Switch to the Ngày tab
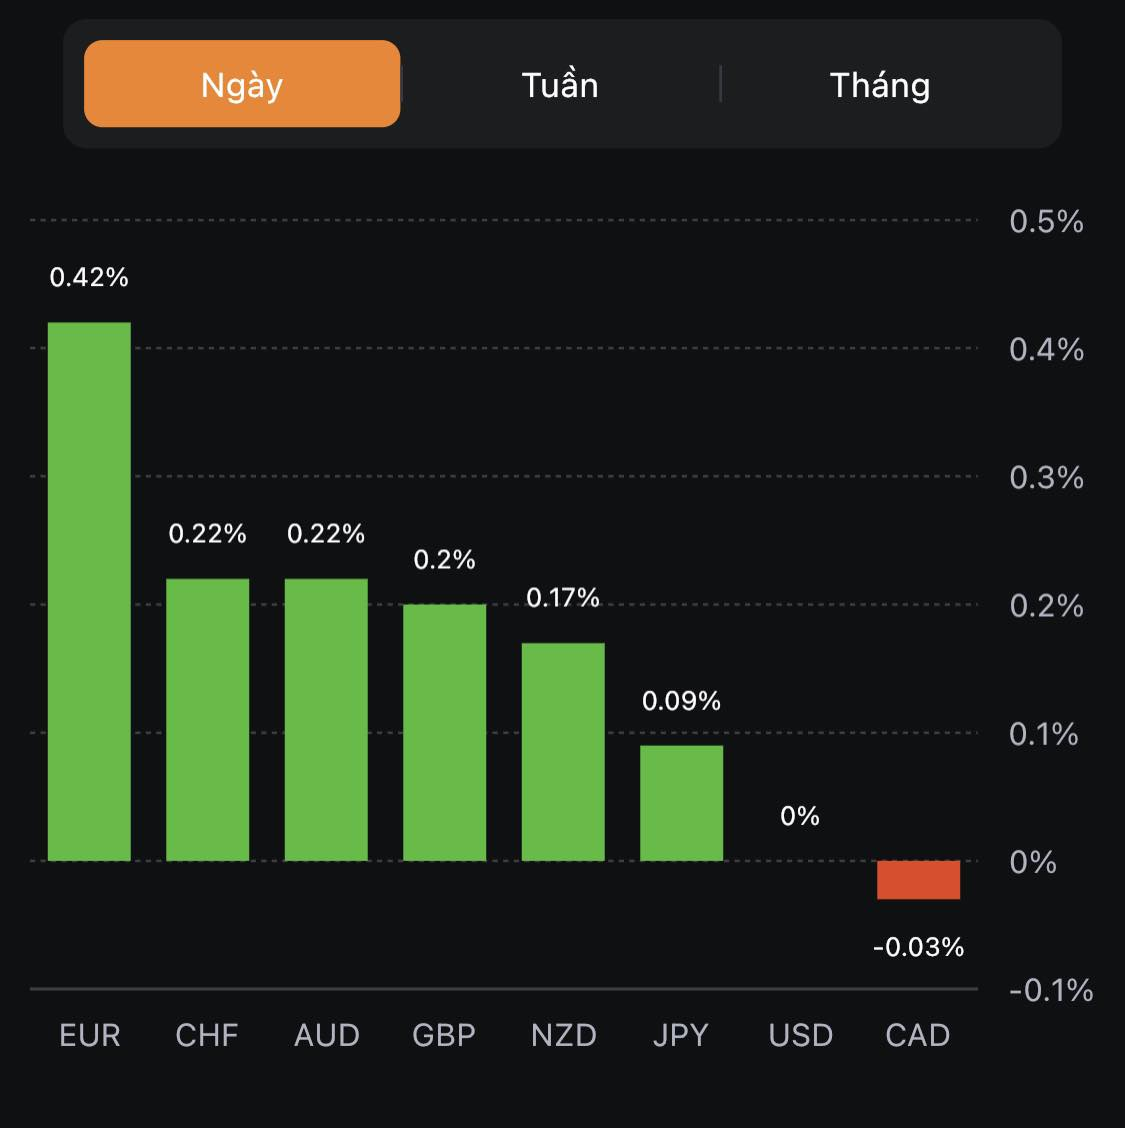The height and width of the screenshot is (1128, 1125). pos(242,84)
